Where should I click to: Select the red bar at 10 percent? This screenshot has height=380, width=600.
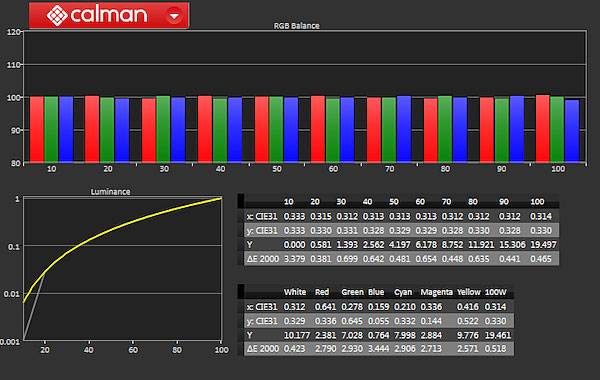pyautogui.click(x=37, y=129)
